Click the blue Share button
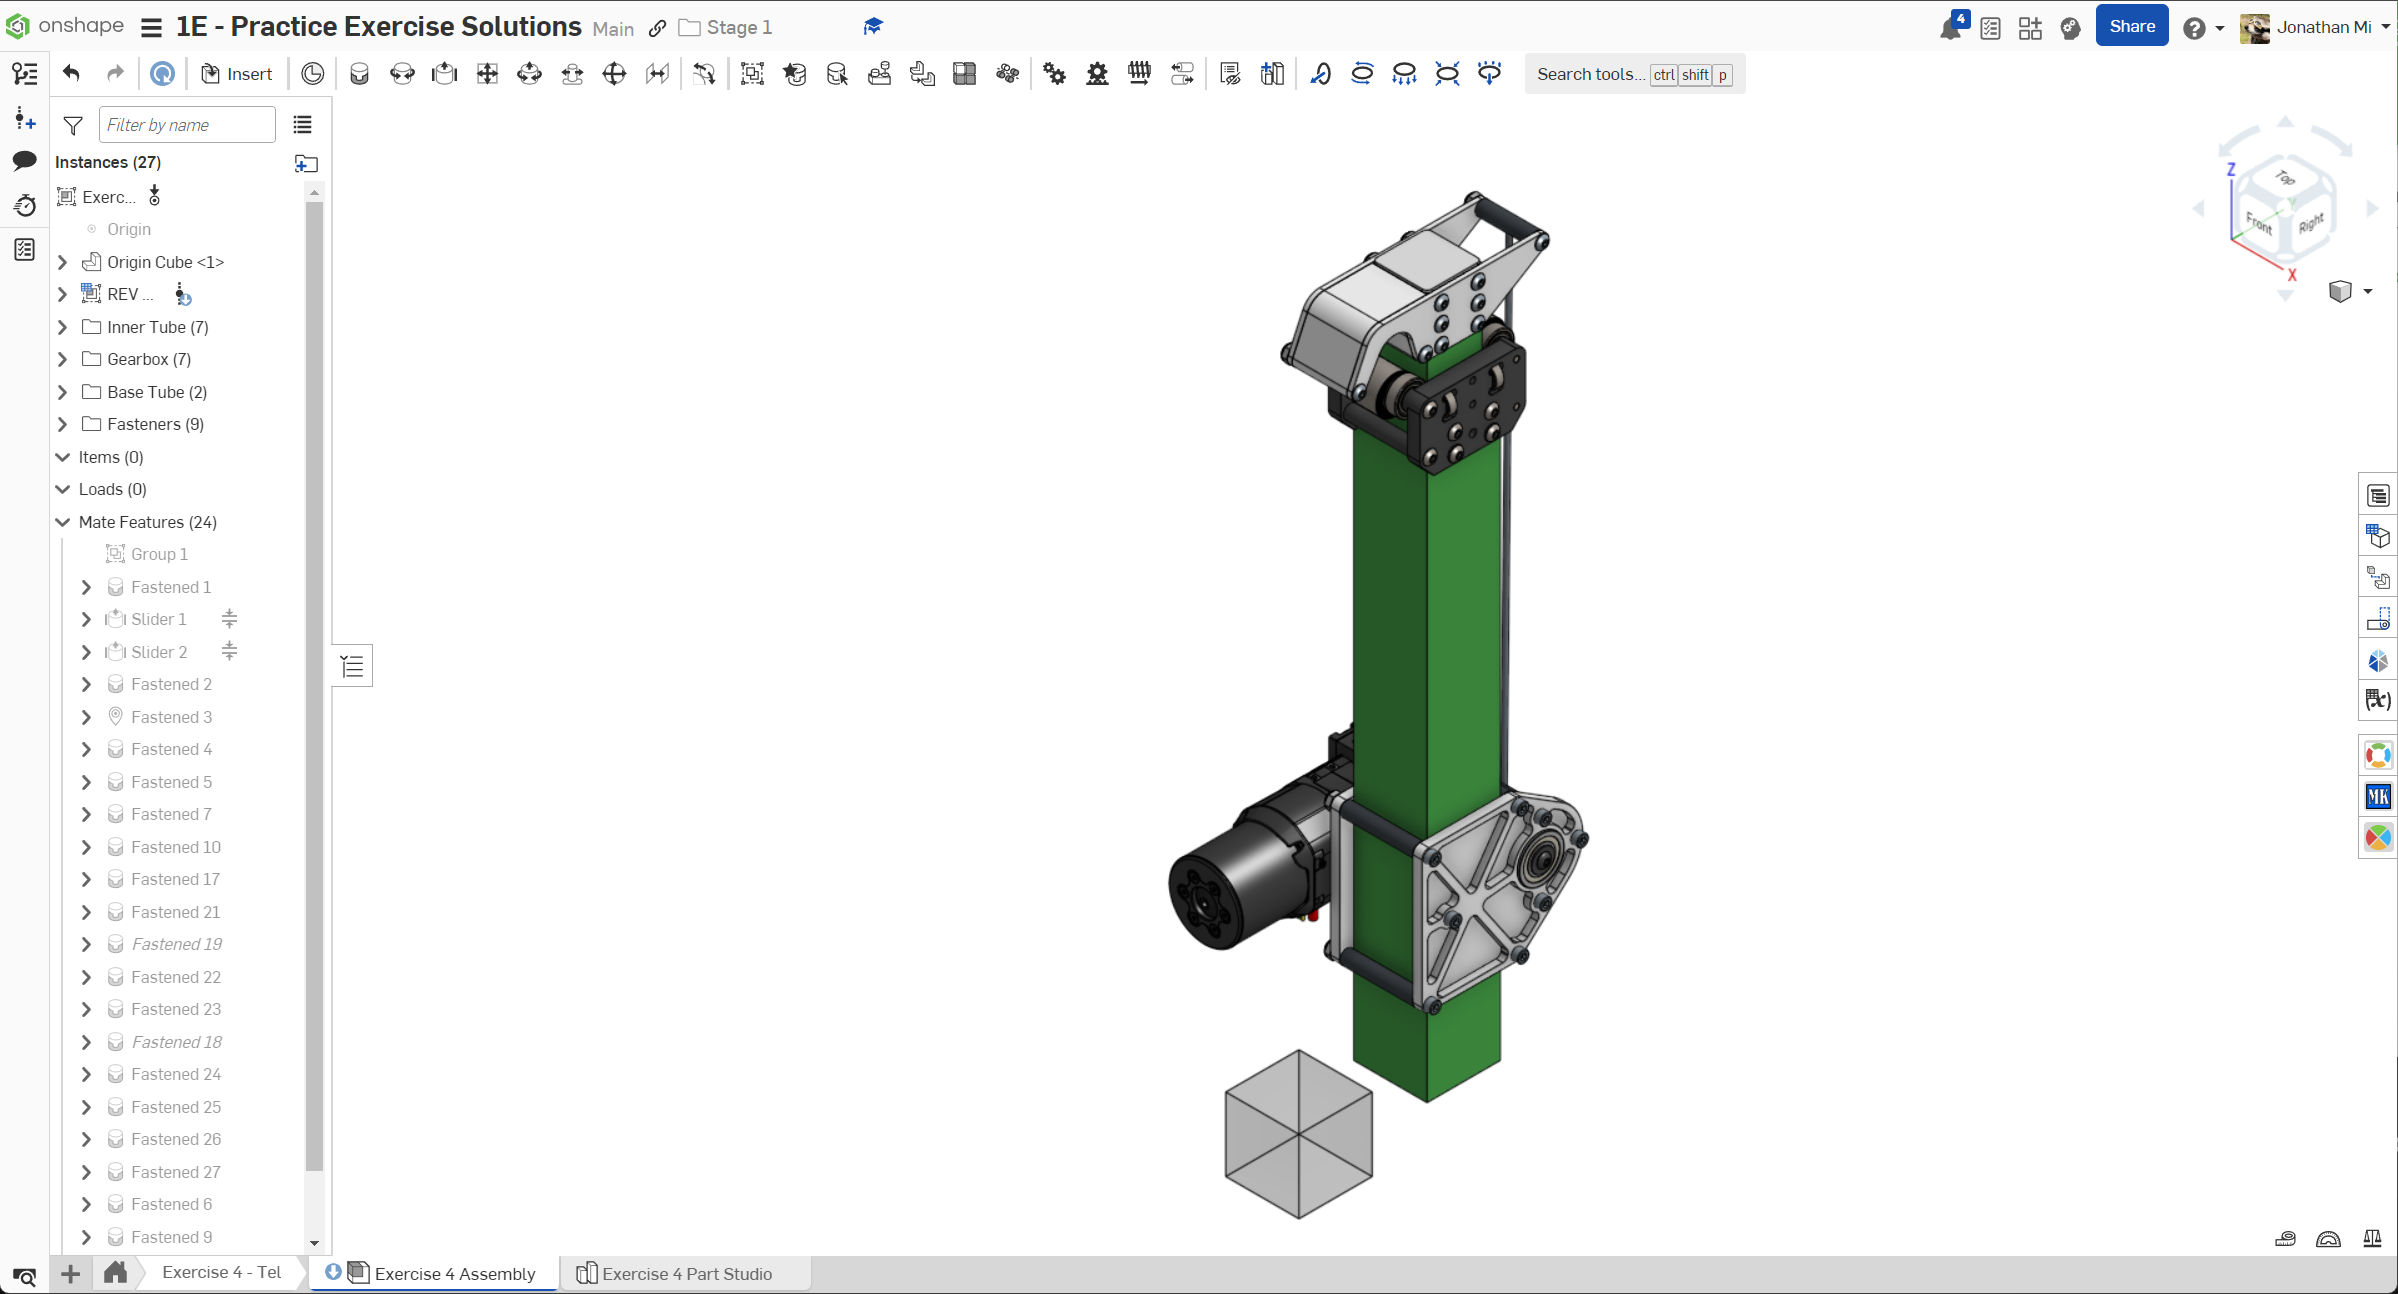 2131,27
